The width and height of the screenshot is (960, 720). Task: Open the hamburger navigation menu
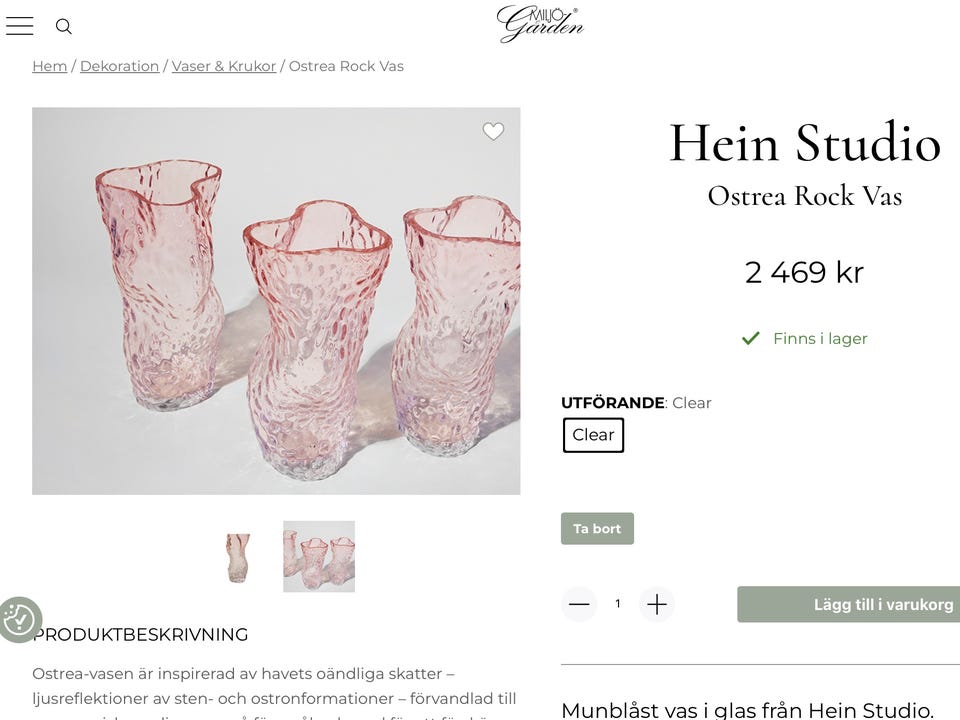click(19, 26)
